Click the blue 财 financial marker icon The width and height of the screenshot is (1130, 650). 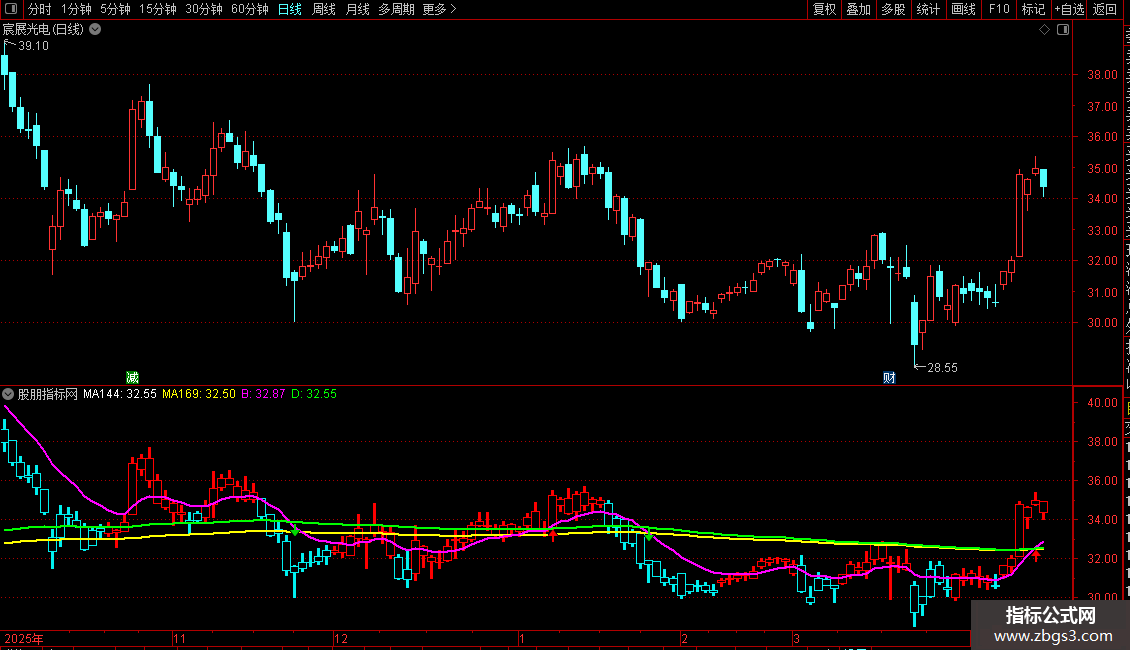889,378
